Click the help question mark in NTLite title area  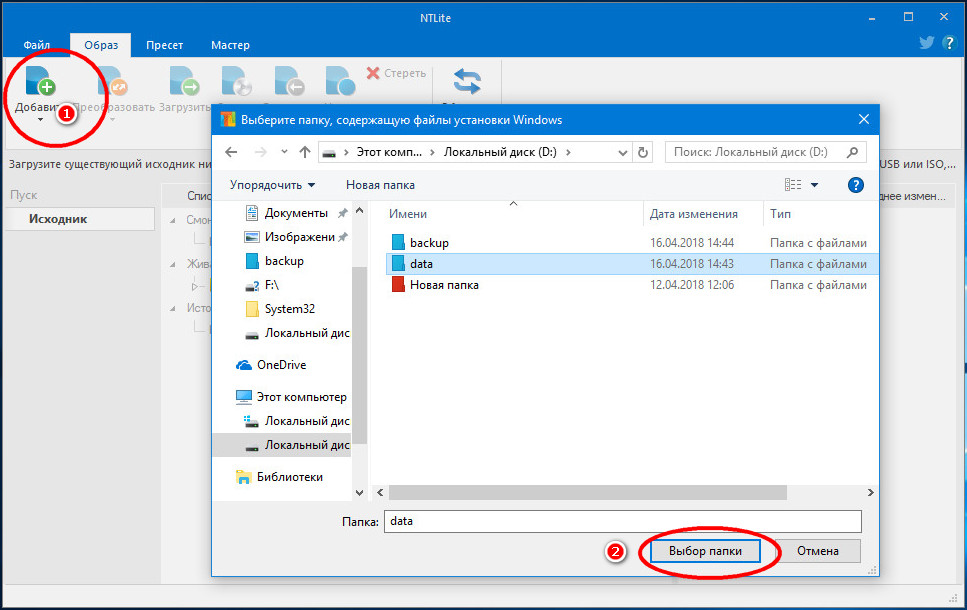[x=948, y=43]
